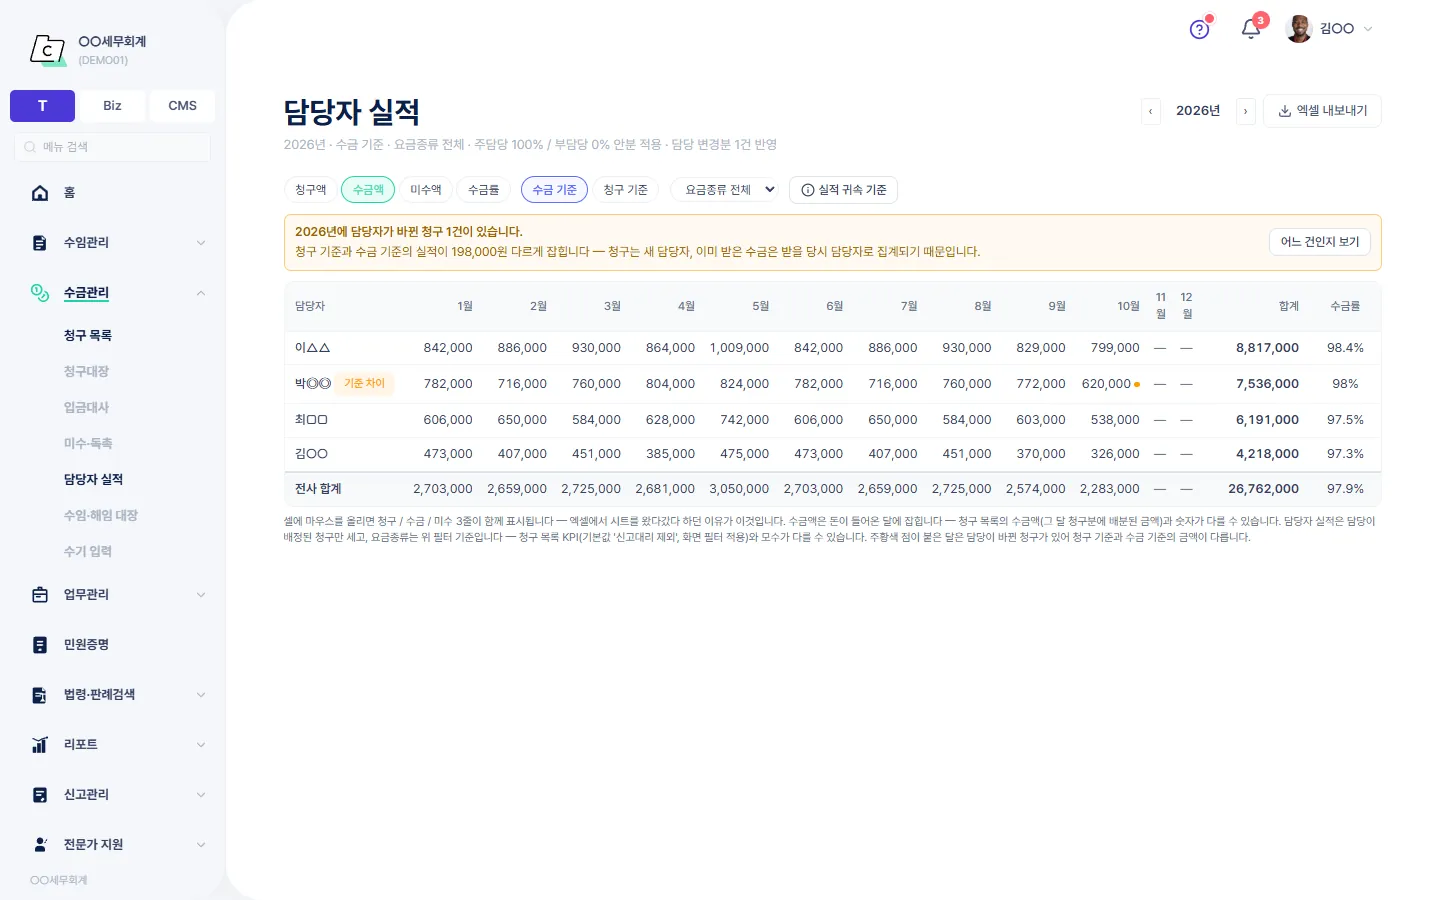Click 어느 건인지 보기 button

[x=1320, y=242]
